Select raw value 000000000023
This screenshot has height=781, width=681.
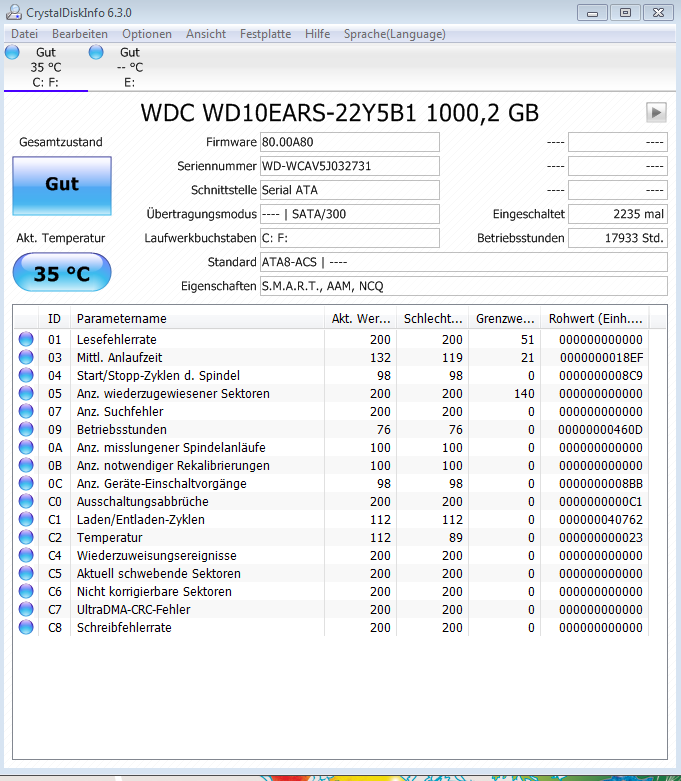pyautogui.click(x=601, y=537)
